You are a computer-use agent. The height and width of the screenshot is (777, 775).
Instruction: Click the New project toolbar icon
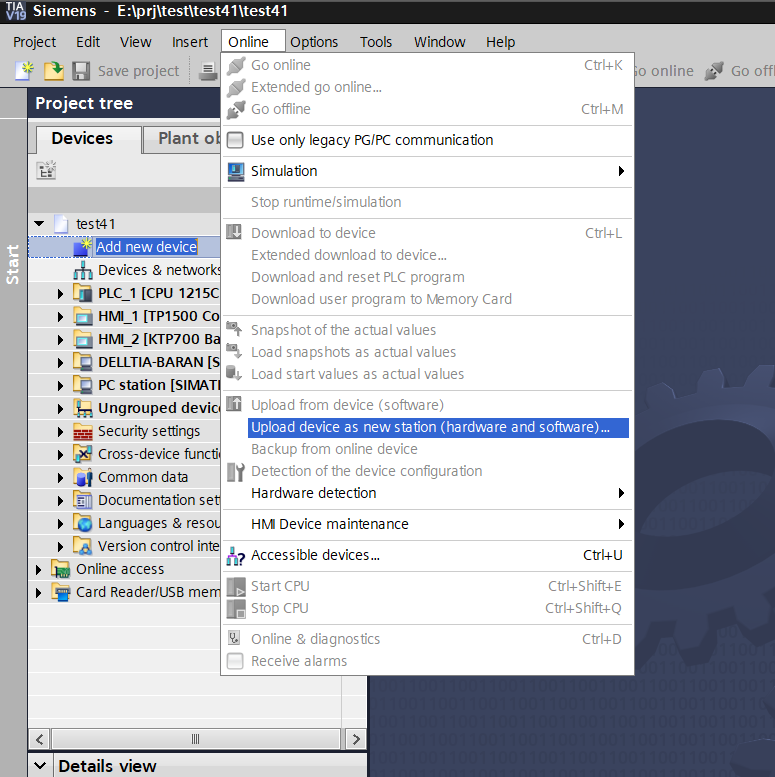tap(24, 71)
